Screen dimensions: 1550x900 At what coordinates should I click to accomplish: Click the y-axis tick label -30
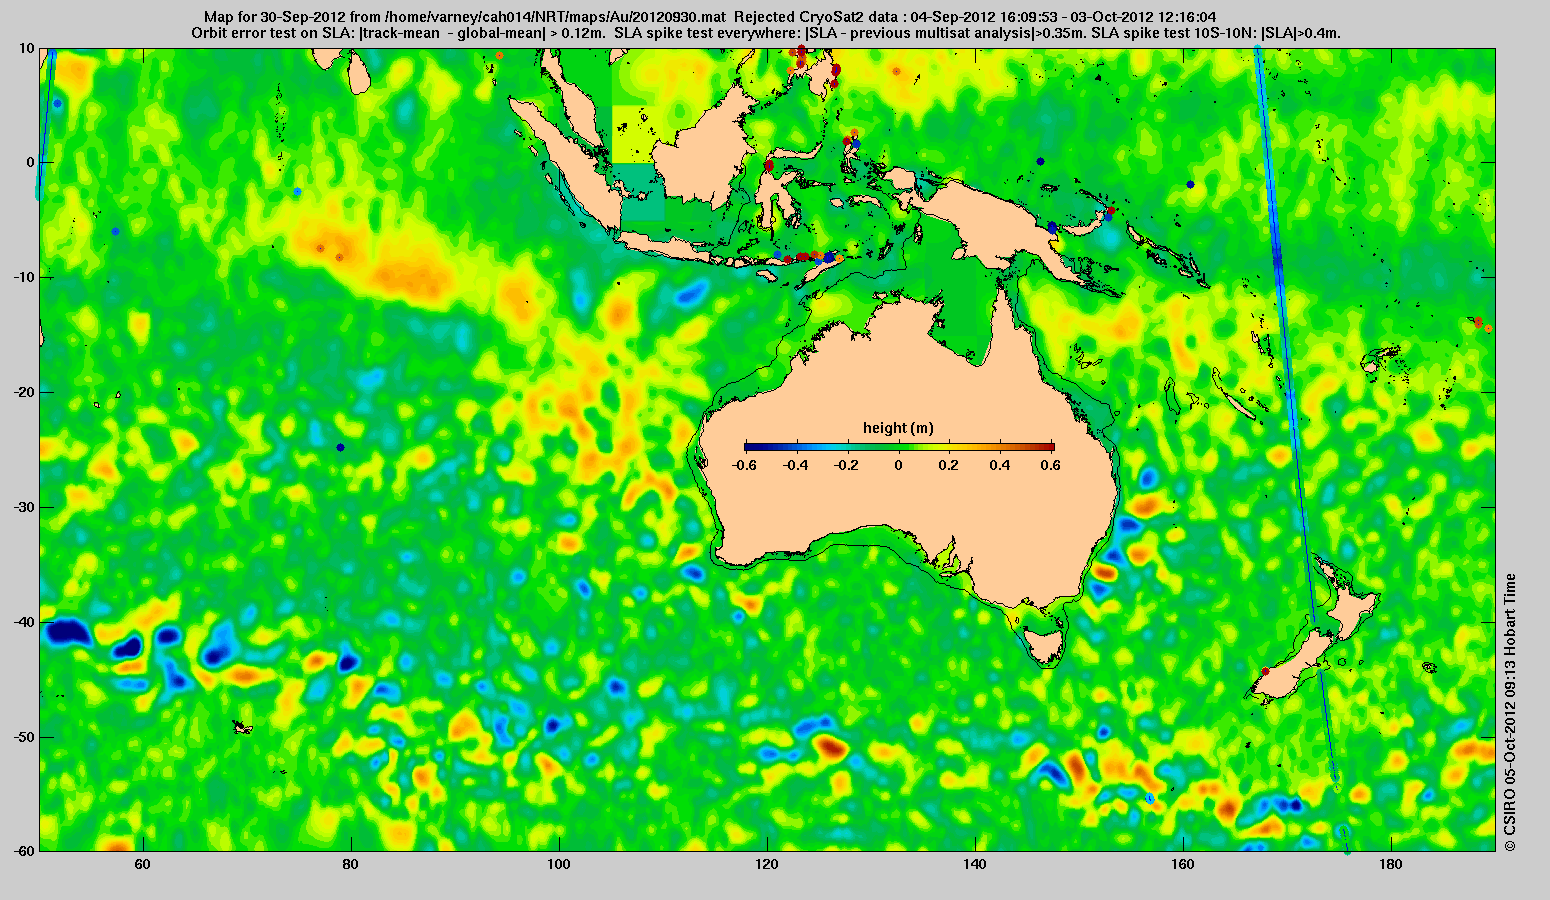pos(24,507)
